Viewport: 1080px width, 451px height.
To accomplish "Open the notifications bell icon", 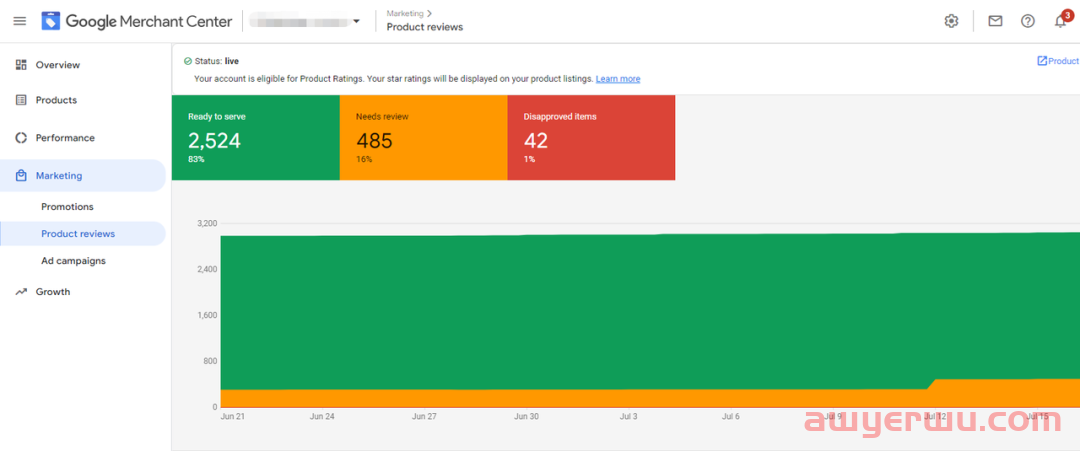I will 1061,21.
